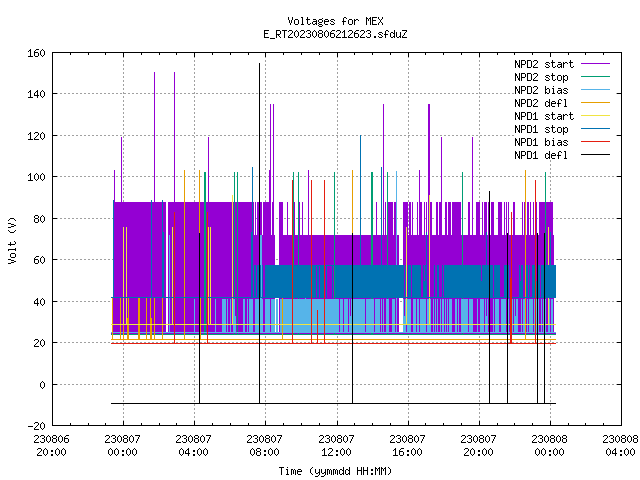Image resolution: width=640 pixels, height=480 pixels.
Task: Click the x-axis tick '230807 00:00'
Action: click(x=122, y=445)
